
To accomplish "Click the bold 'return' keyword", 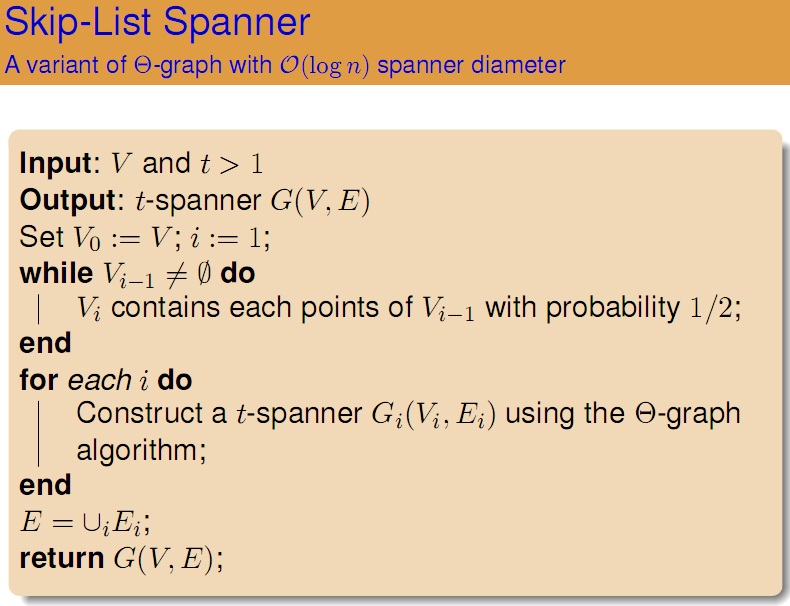I will click(61, 557).
